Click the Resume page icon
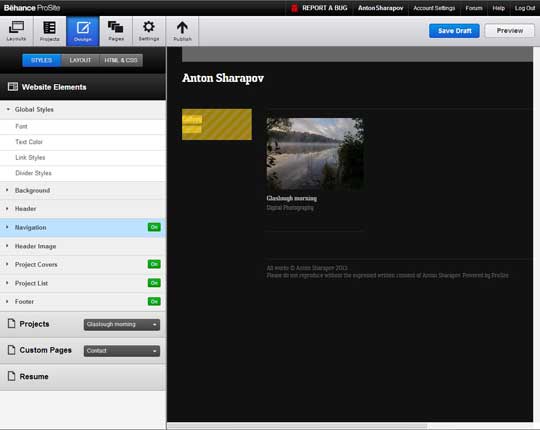Image resolution: width=540 pixels, height=430 pixels. pyautogui.click(x=12, y=376)
